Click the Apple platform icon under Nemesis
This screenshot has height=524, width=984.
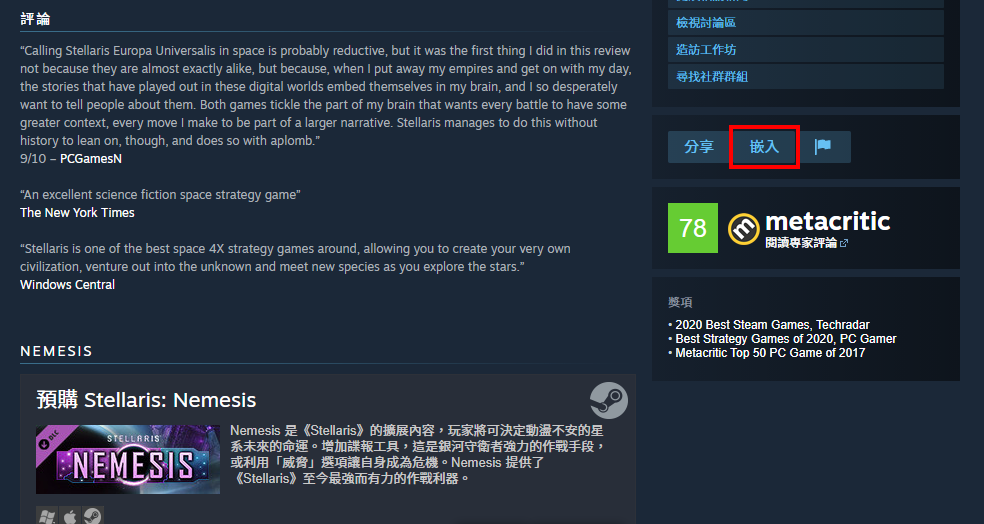(x=70, y=516)
